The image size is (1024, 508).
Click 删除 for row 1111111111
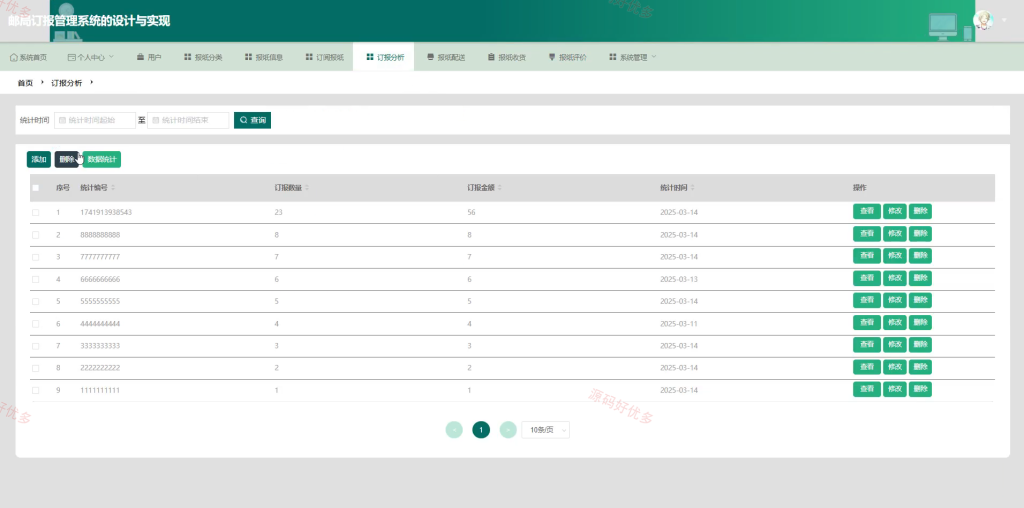920,389
